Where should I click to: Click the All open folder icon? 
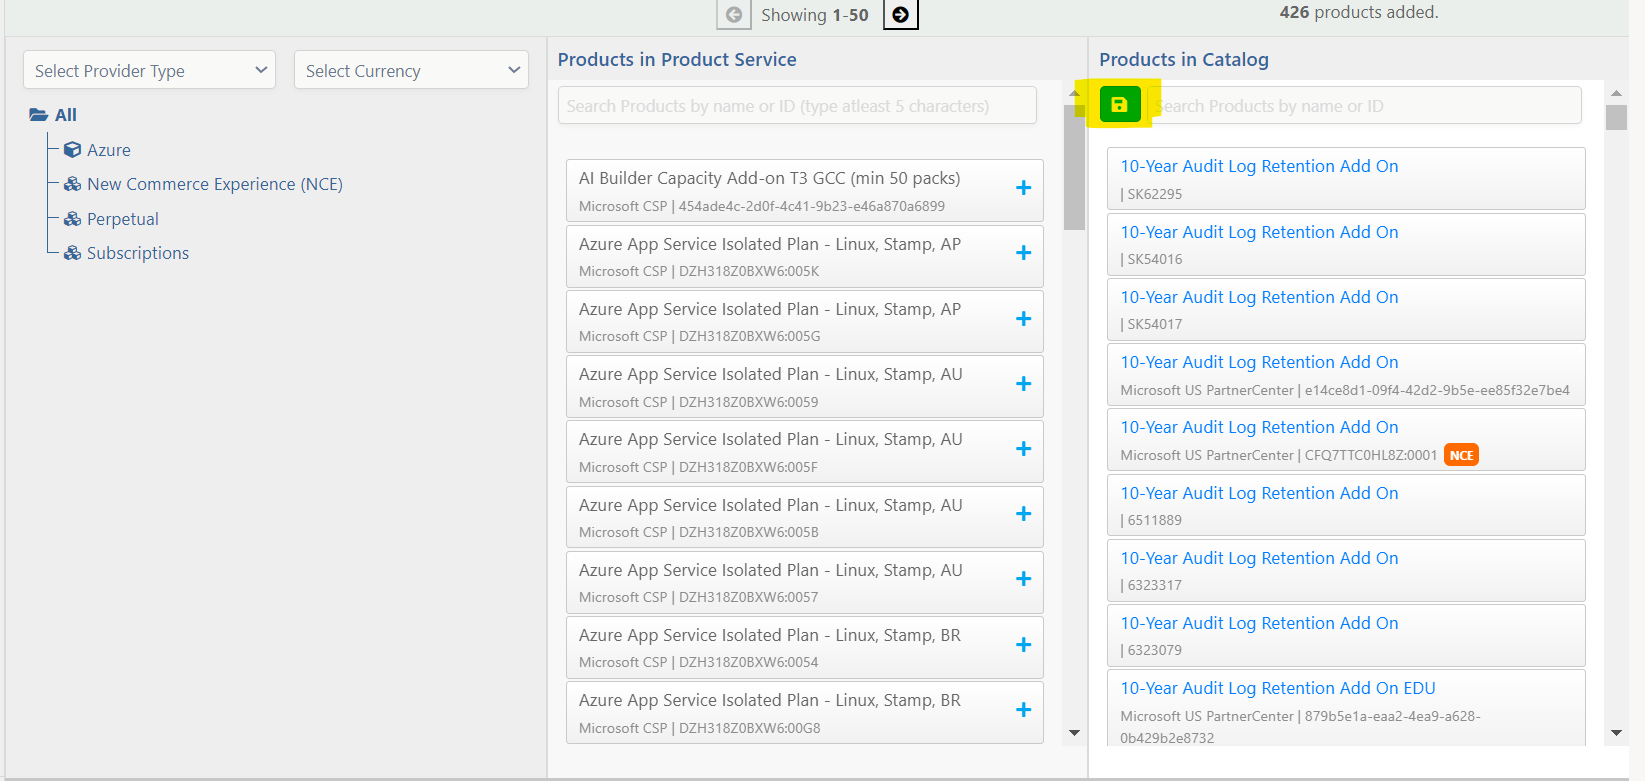[x=38, y=115]
